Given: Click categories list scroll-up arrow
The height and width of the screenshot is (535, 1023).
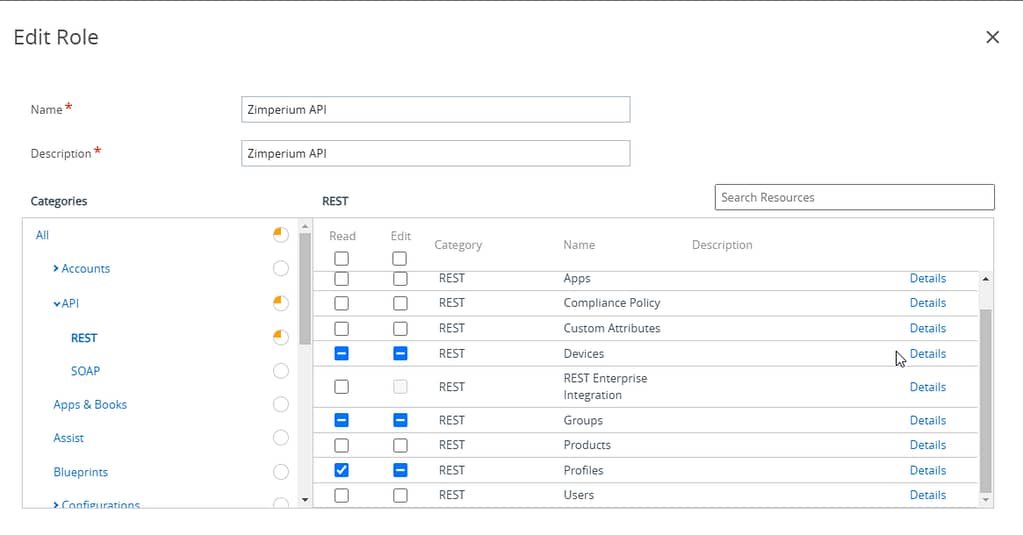Looking at the screenshot, I should coord(305,226).
